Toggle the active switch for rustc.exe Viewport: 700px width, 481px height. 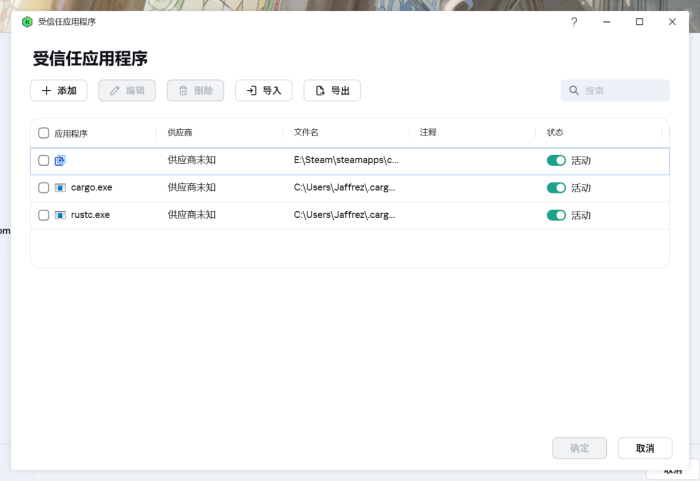[556, 215]
